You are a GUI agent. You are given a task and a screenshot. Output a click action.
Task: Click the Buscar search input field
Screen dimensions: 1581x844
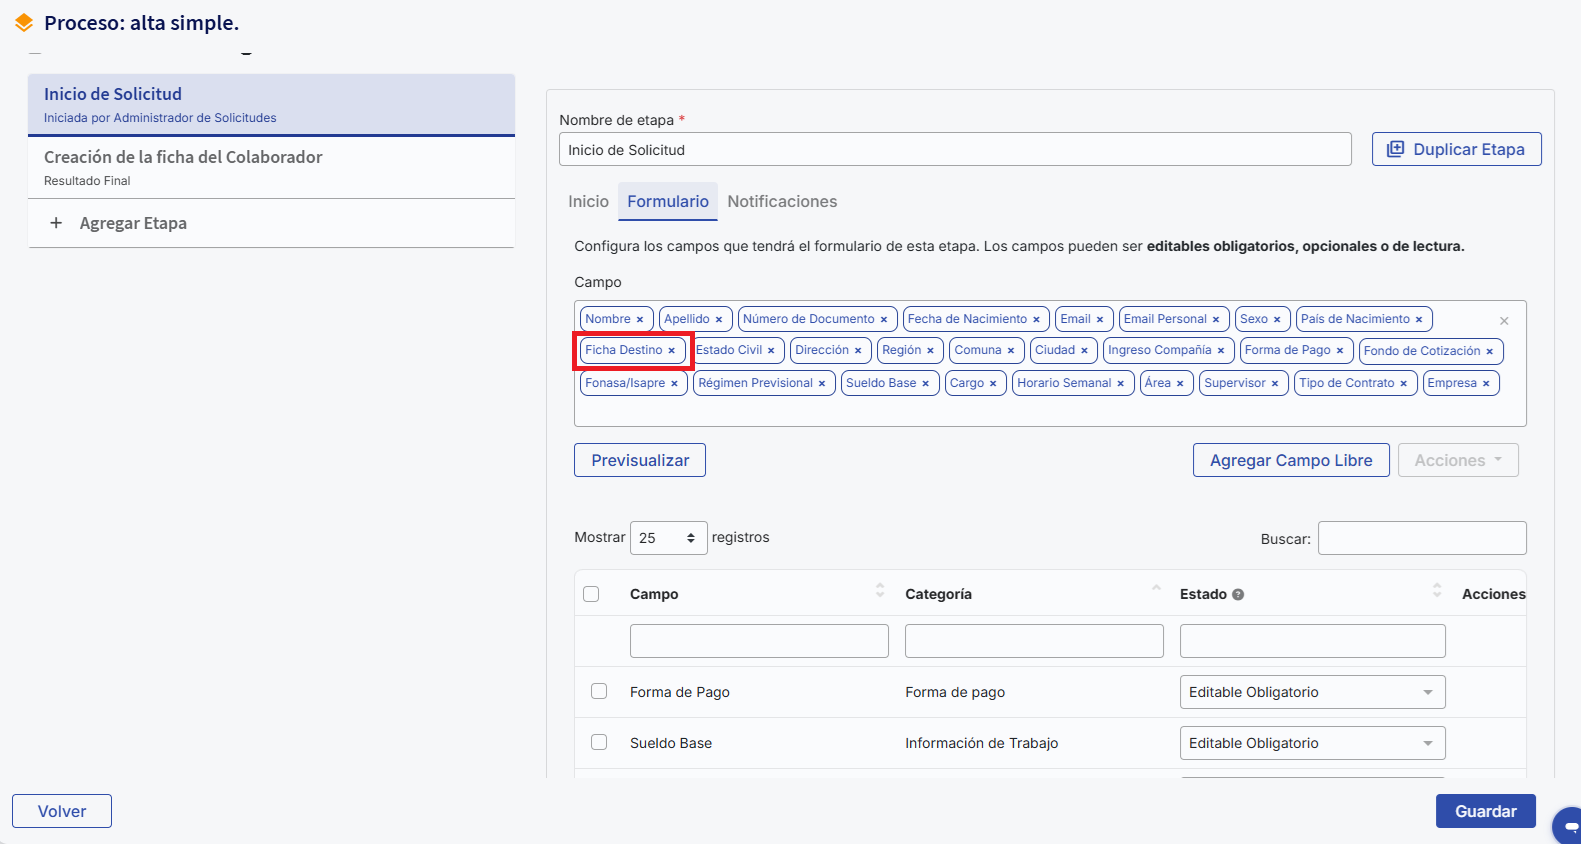pyautogui.click(x=1421, y=538)
